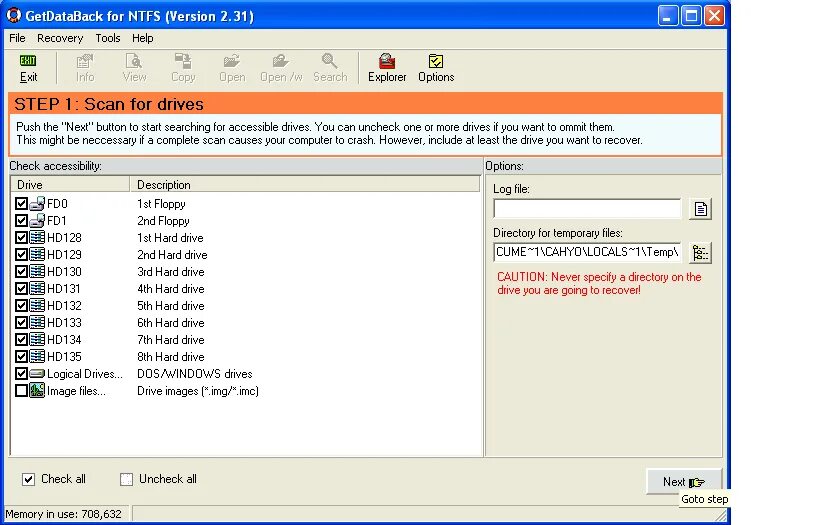
Task: Uncheck the HD128 drive checkbox
Action: 21,238
